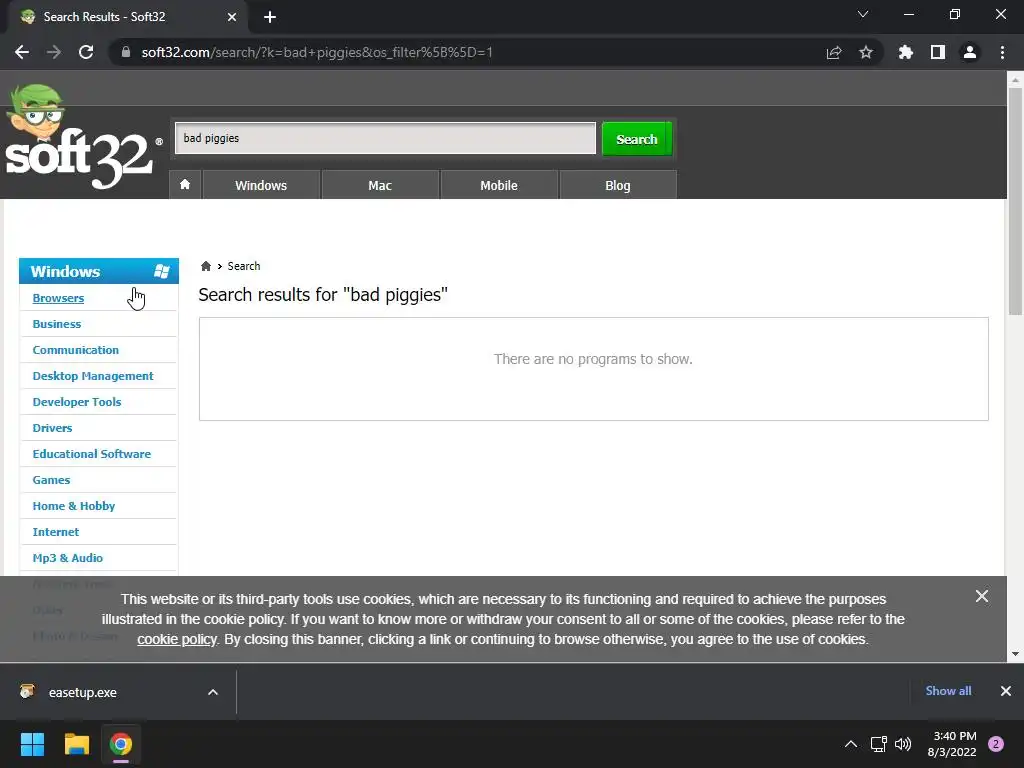1024x768 pixels.
Task: Click the Search breadcrumb text
Action: click(x=244, y=266)
